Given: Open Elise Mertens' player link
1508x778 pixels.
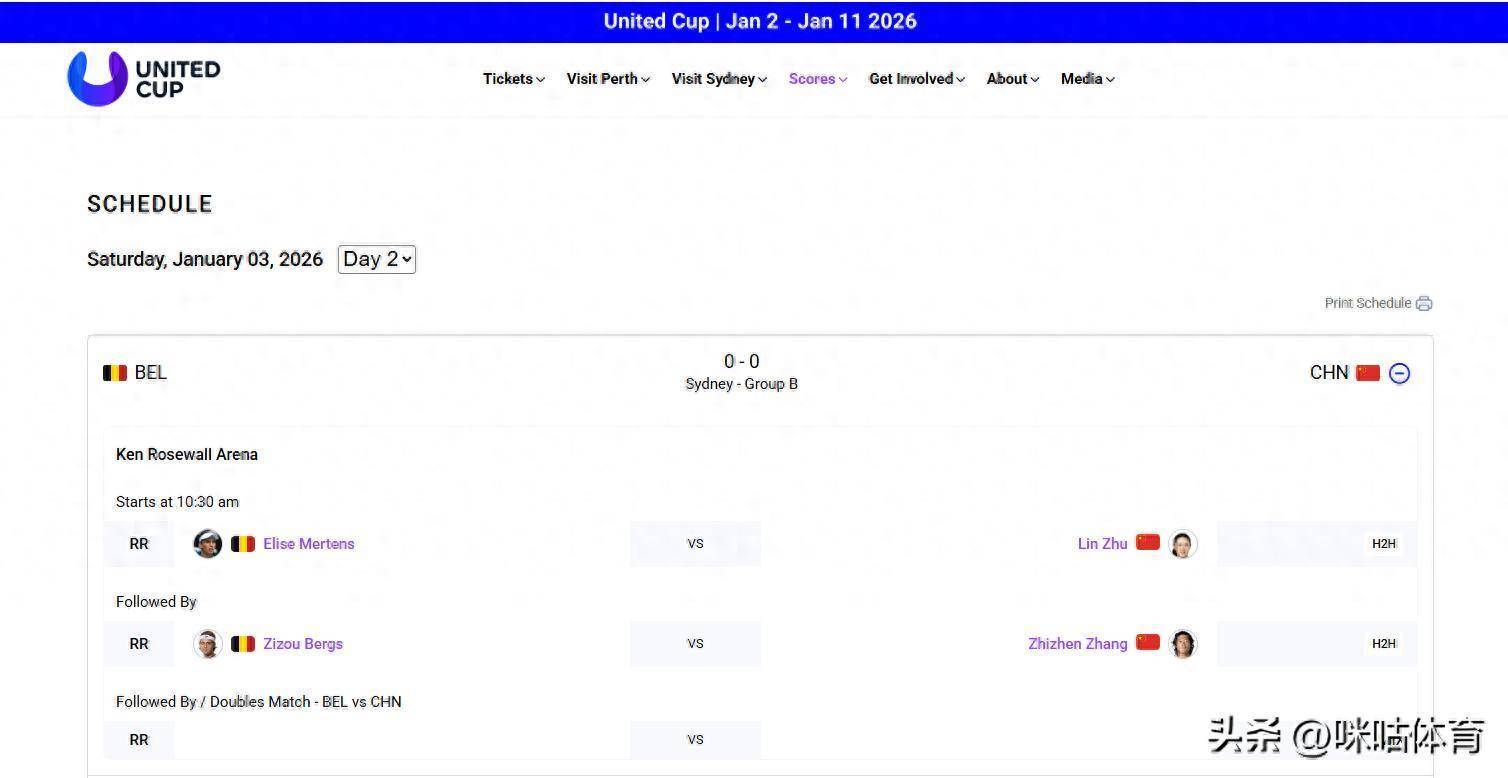Looking at the screenshot, I should [308, 544].
